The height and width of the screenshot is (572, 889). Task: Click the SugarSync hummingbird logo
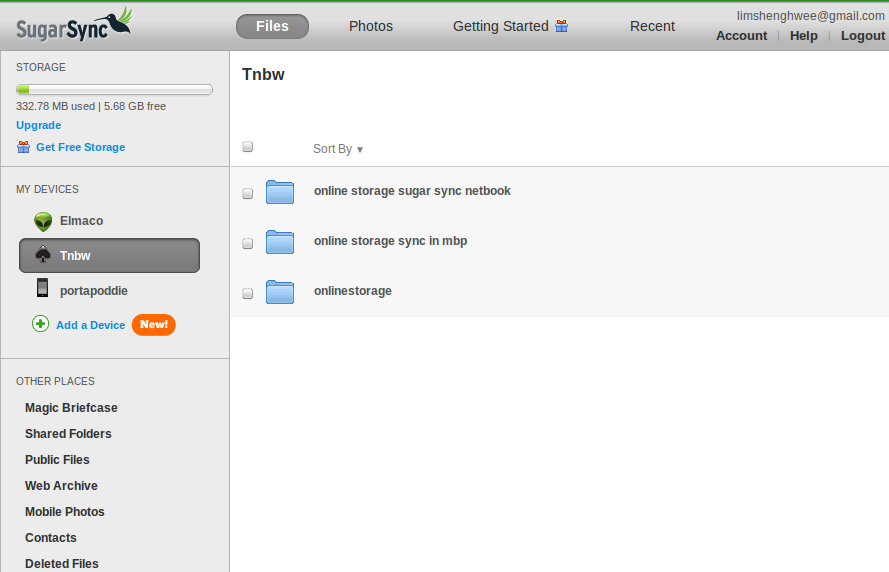[x=74, y=26]
